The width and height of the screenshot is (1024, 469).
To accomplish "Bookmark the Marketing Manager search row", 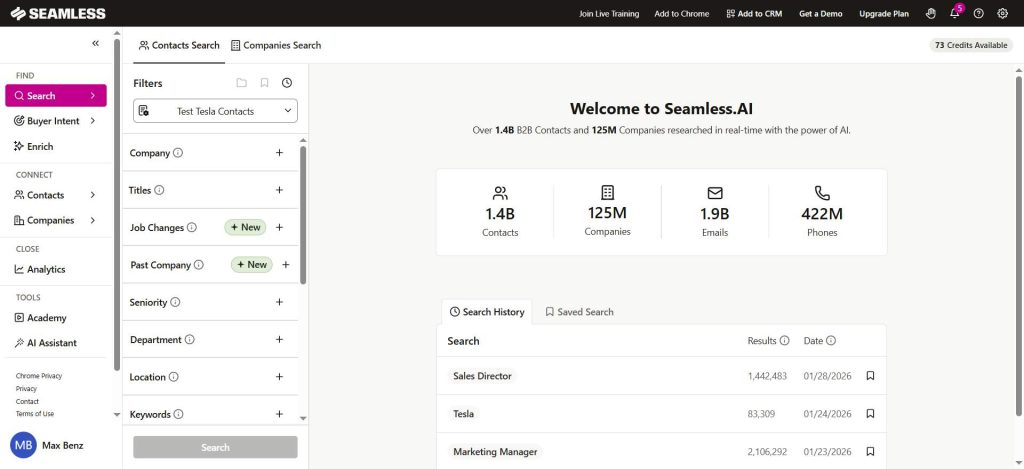I will tap(870, 451).
